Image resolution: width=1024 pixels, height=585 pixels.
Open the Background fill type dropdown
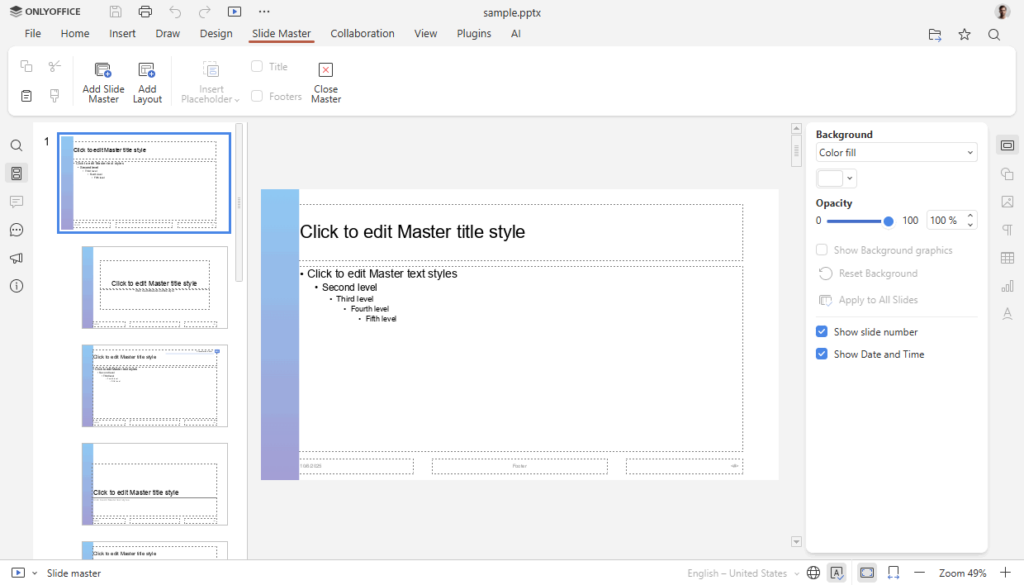click(895, 152)
